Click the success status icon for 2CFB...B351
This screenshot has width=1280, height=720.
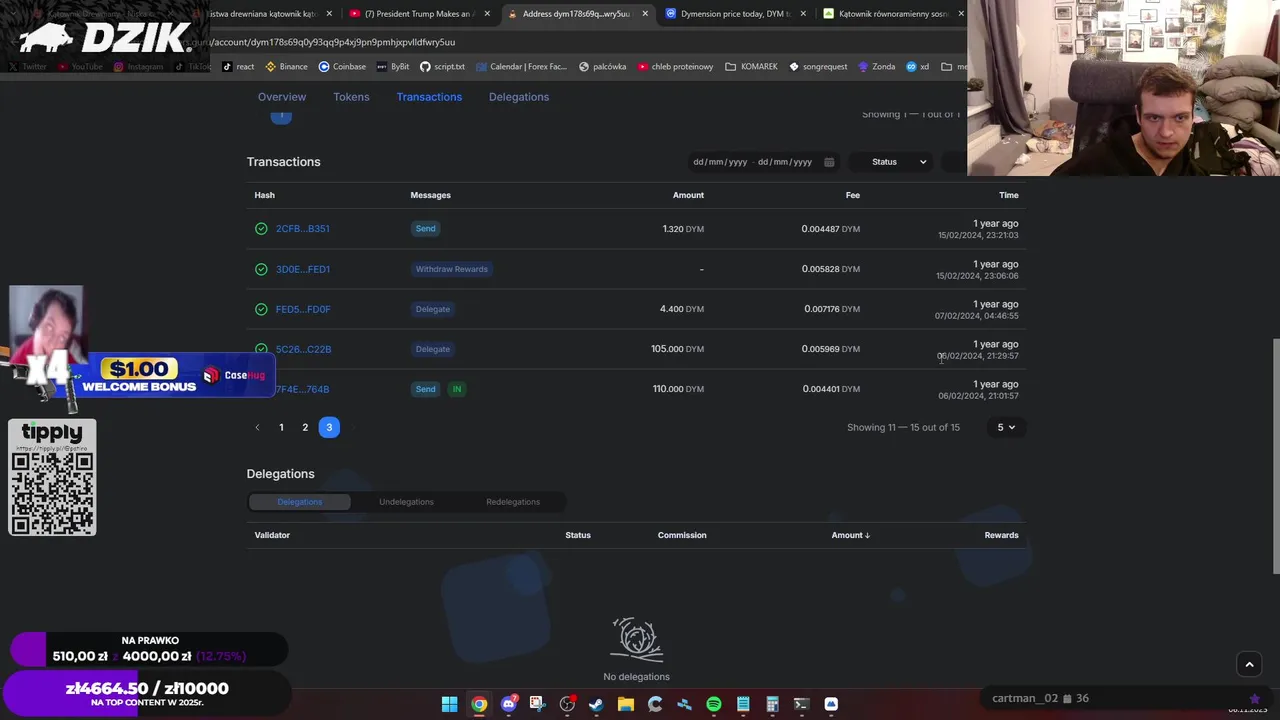pyautogui.click(x=261, y=229)
